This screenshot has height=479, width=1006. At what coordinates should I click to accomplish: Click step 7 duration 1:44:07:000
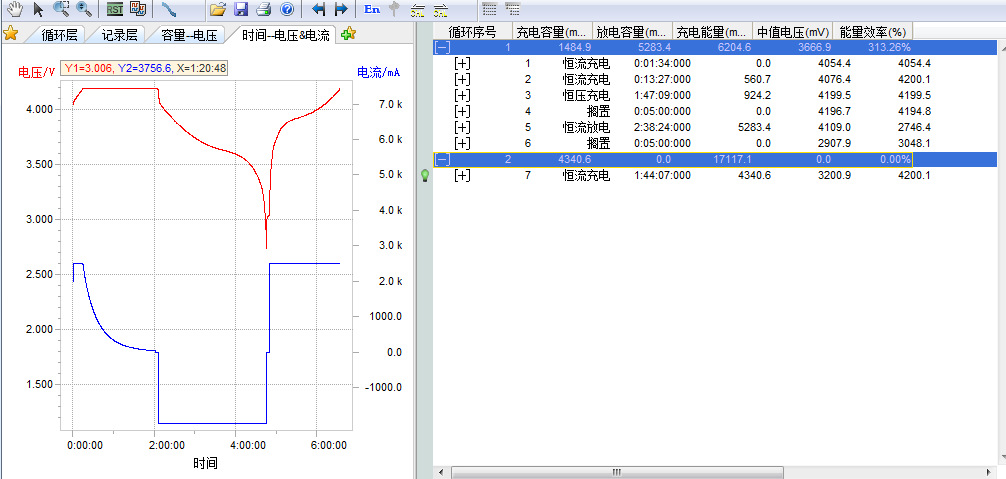point(662,174)
